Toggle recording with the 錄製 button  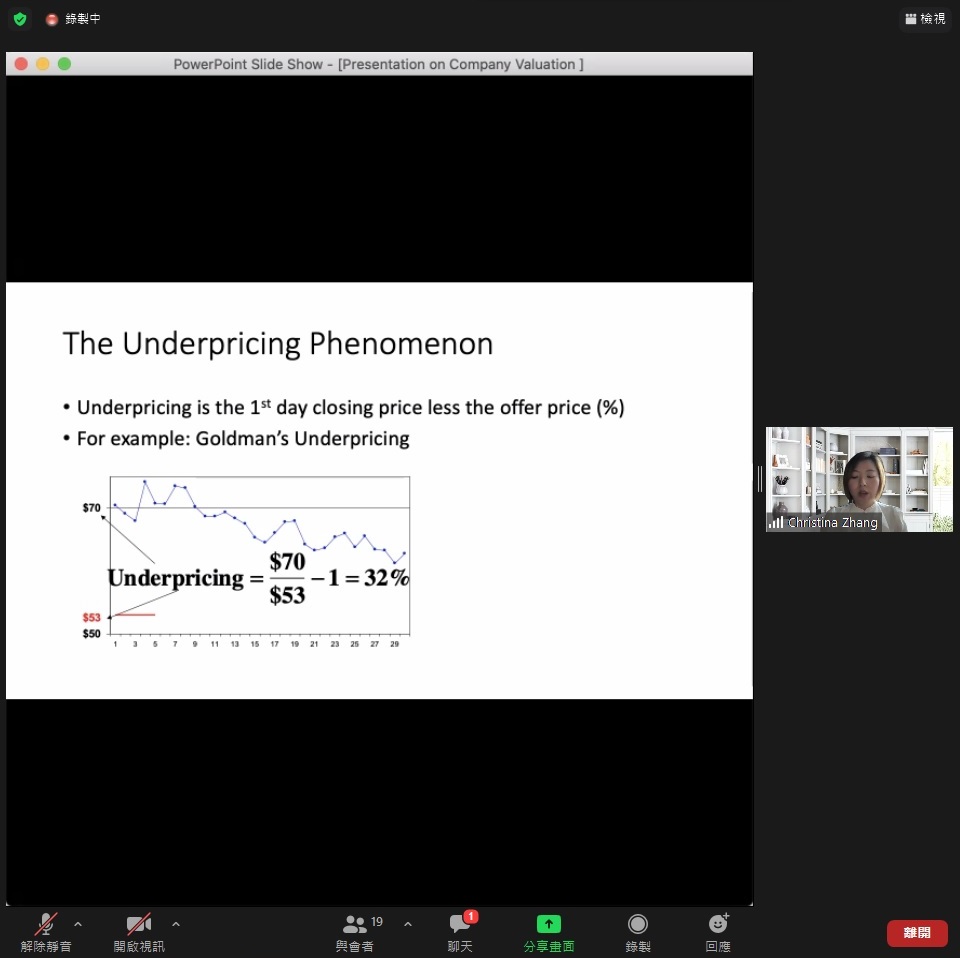(x=637, y=931)
